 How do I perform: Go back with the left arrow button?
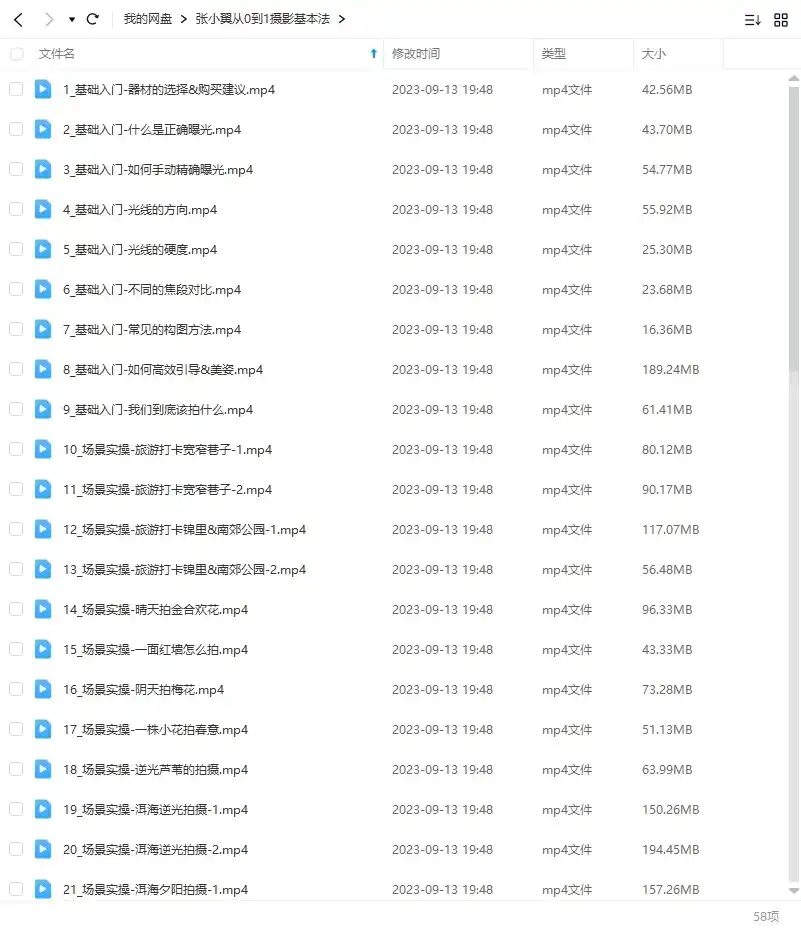coord(18,20)
